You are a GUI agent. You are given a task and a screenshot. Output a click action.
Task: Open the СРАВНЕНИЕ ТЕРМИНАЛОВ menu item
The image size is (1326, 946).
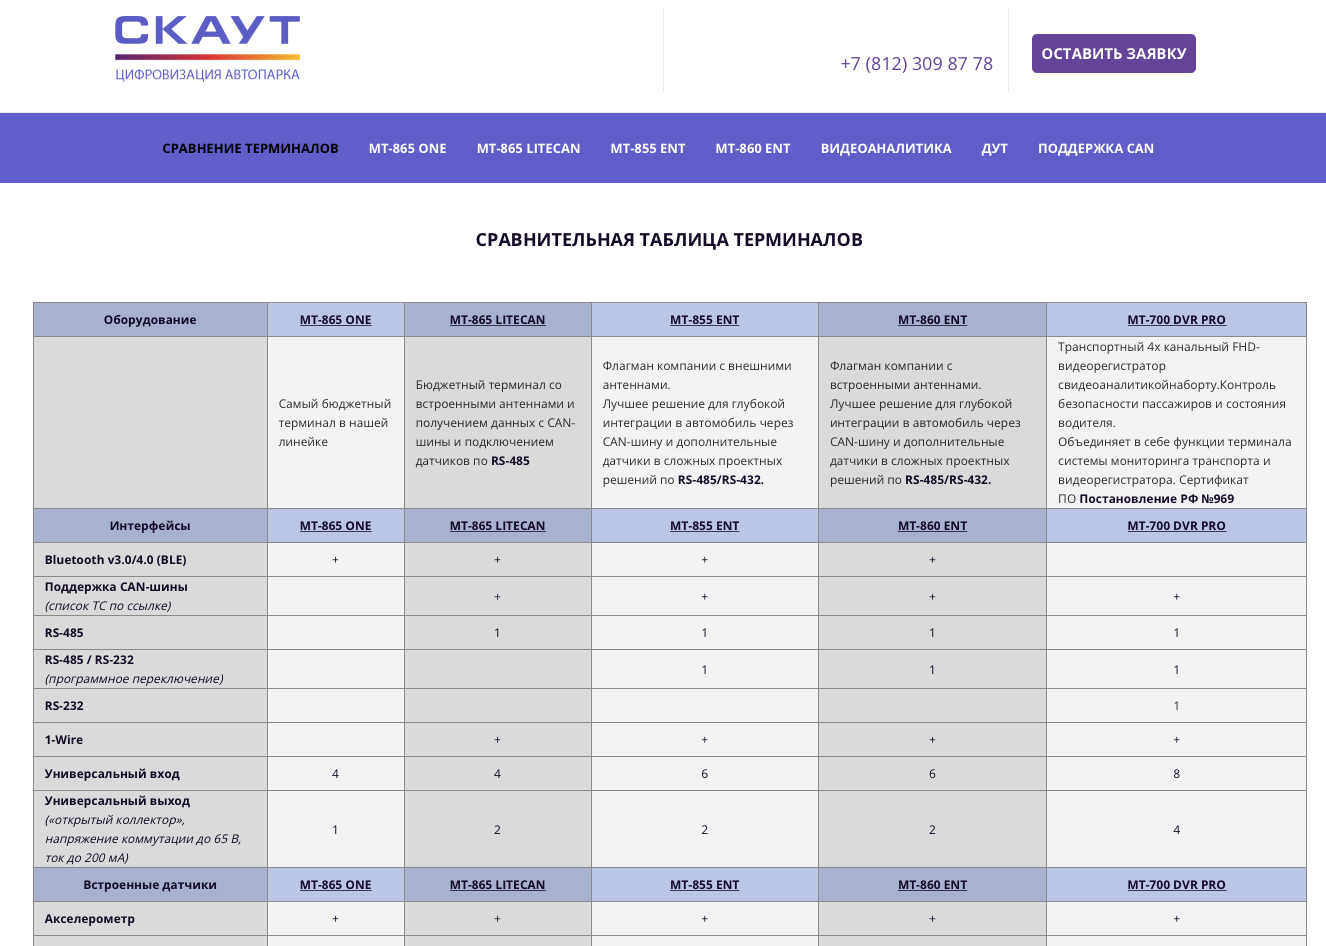point(250,148)
